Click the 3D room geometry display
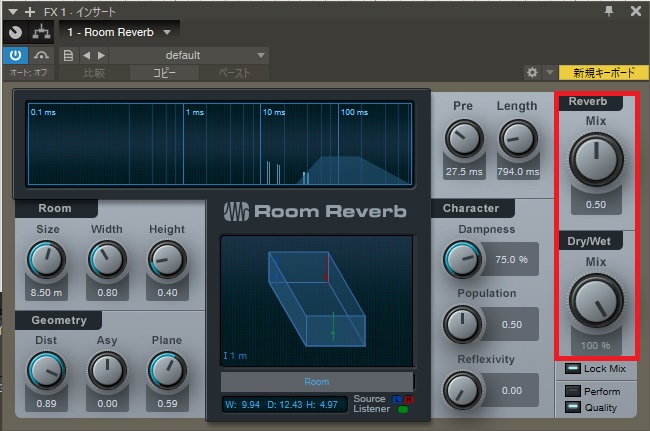The image size is (650, 431). coord(317,301)
